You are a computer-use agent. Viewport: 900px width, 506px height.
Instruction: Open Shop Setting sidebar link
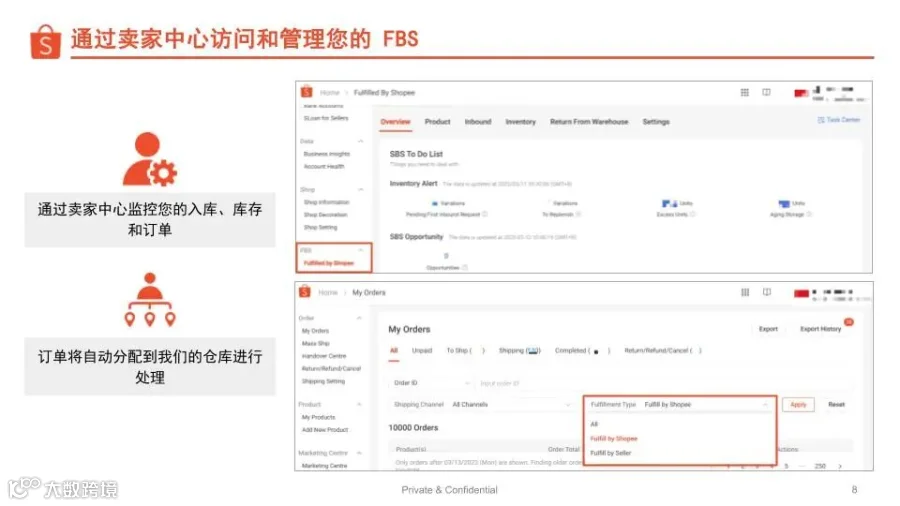pos(320,227)
